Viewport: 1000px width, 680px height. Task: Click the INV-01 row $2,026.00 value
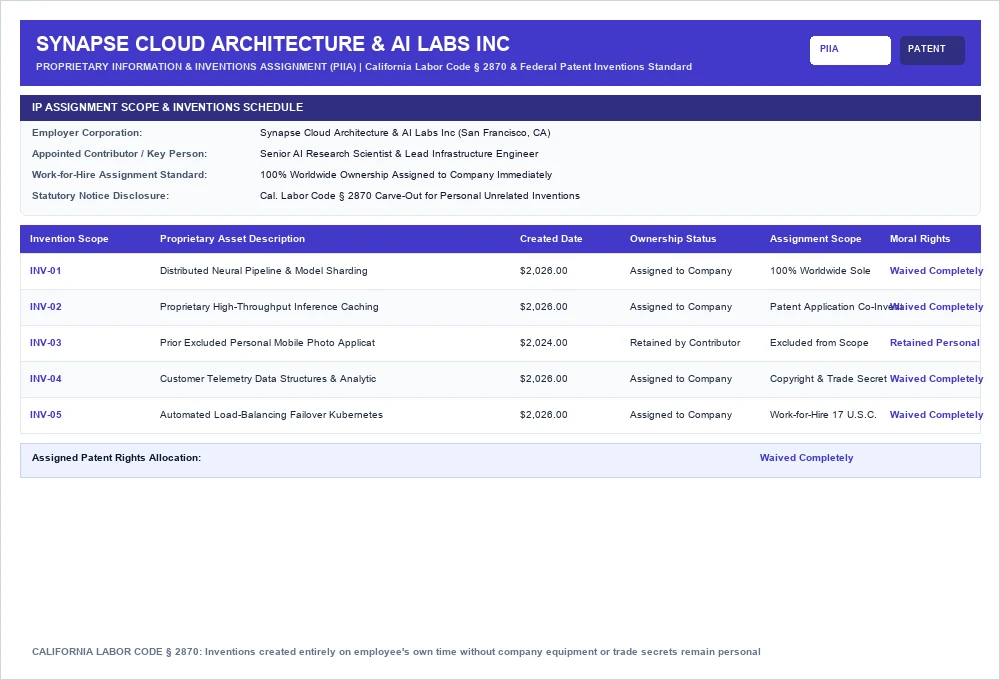[543, 270]
